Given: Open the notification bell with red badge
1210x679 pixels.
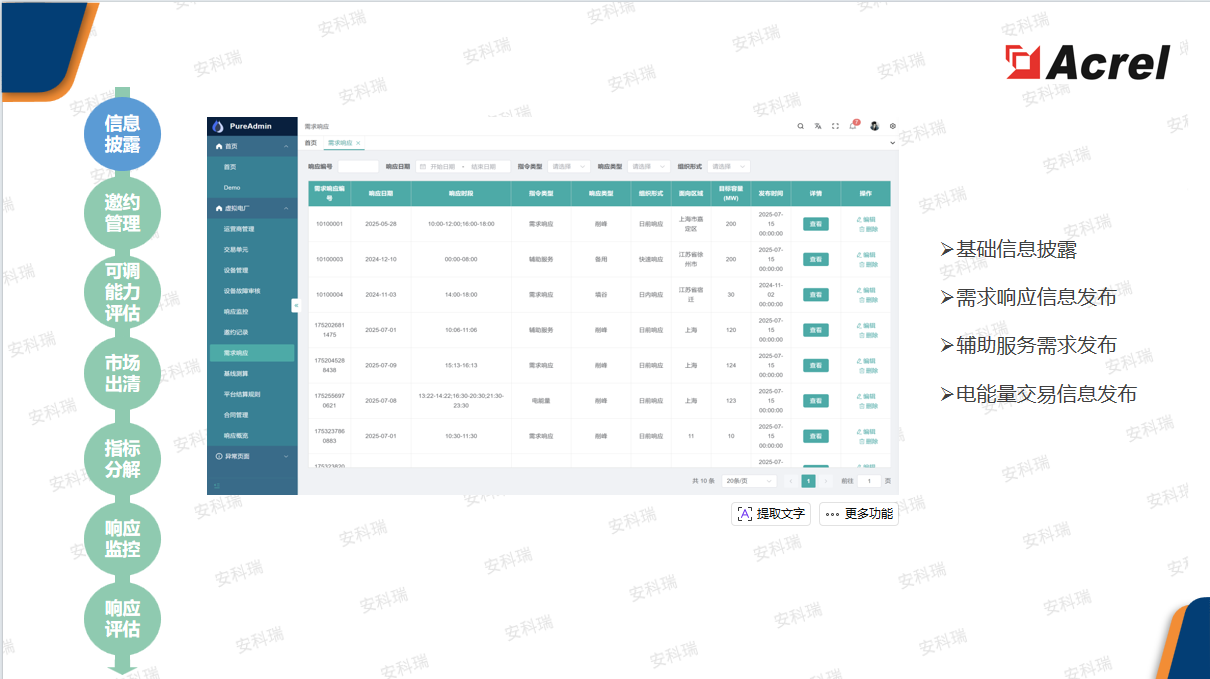Looking at the screenshot, I should (x=853, y=126).
